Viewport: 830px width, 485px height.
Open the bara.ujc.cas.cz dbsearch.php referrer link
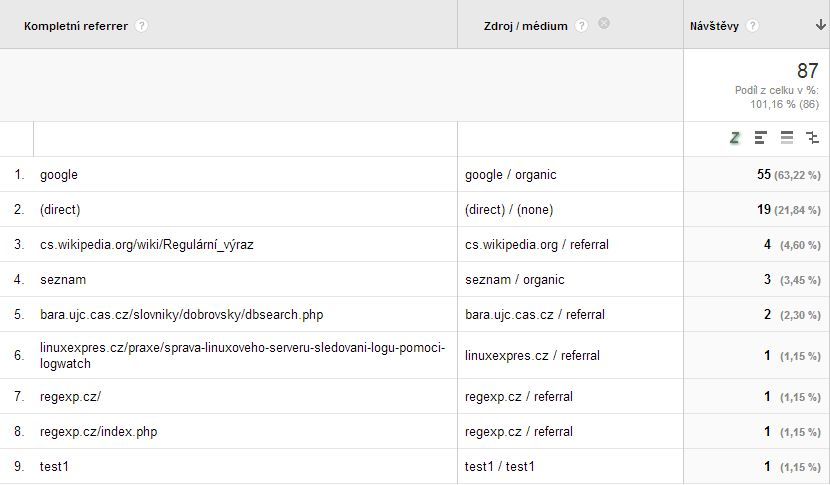point(181,315)
